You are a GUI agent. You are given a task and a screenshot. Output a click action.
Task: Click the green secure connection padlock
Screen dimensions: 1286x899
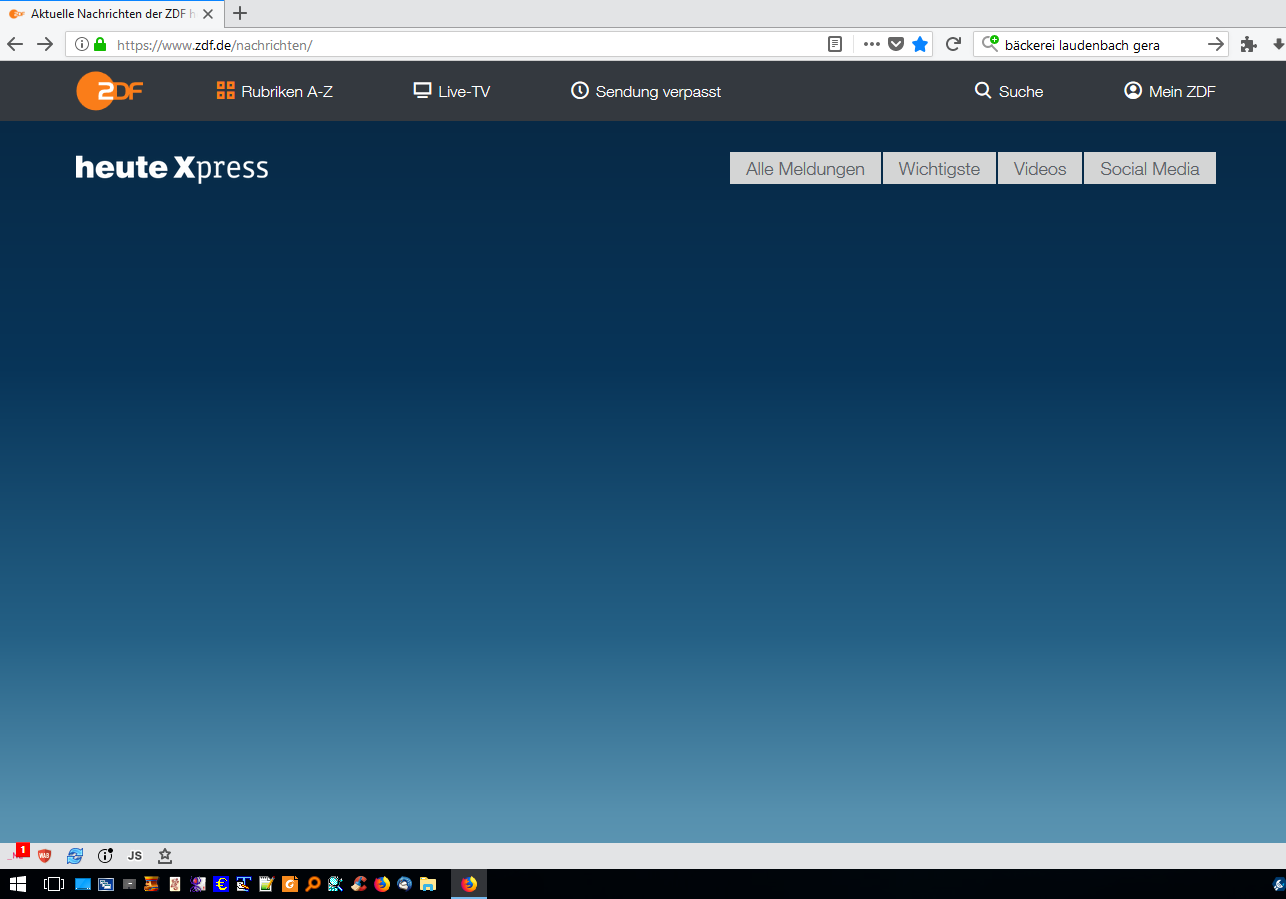100,44
